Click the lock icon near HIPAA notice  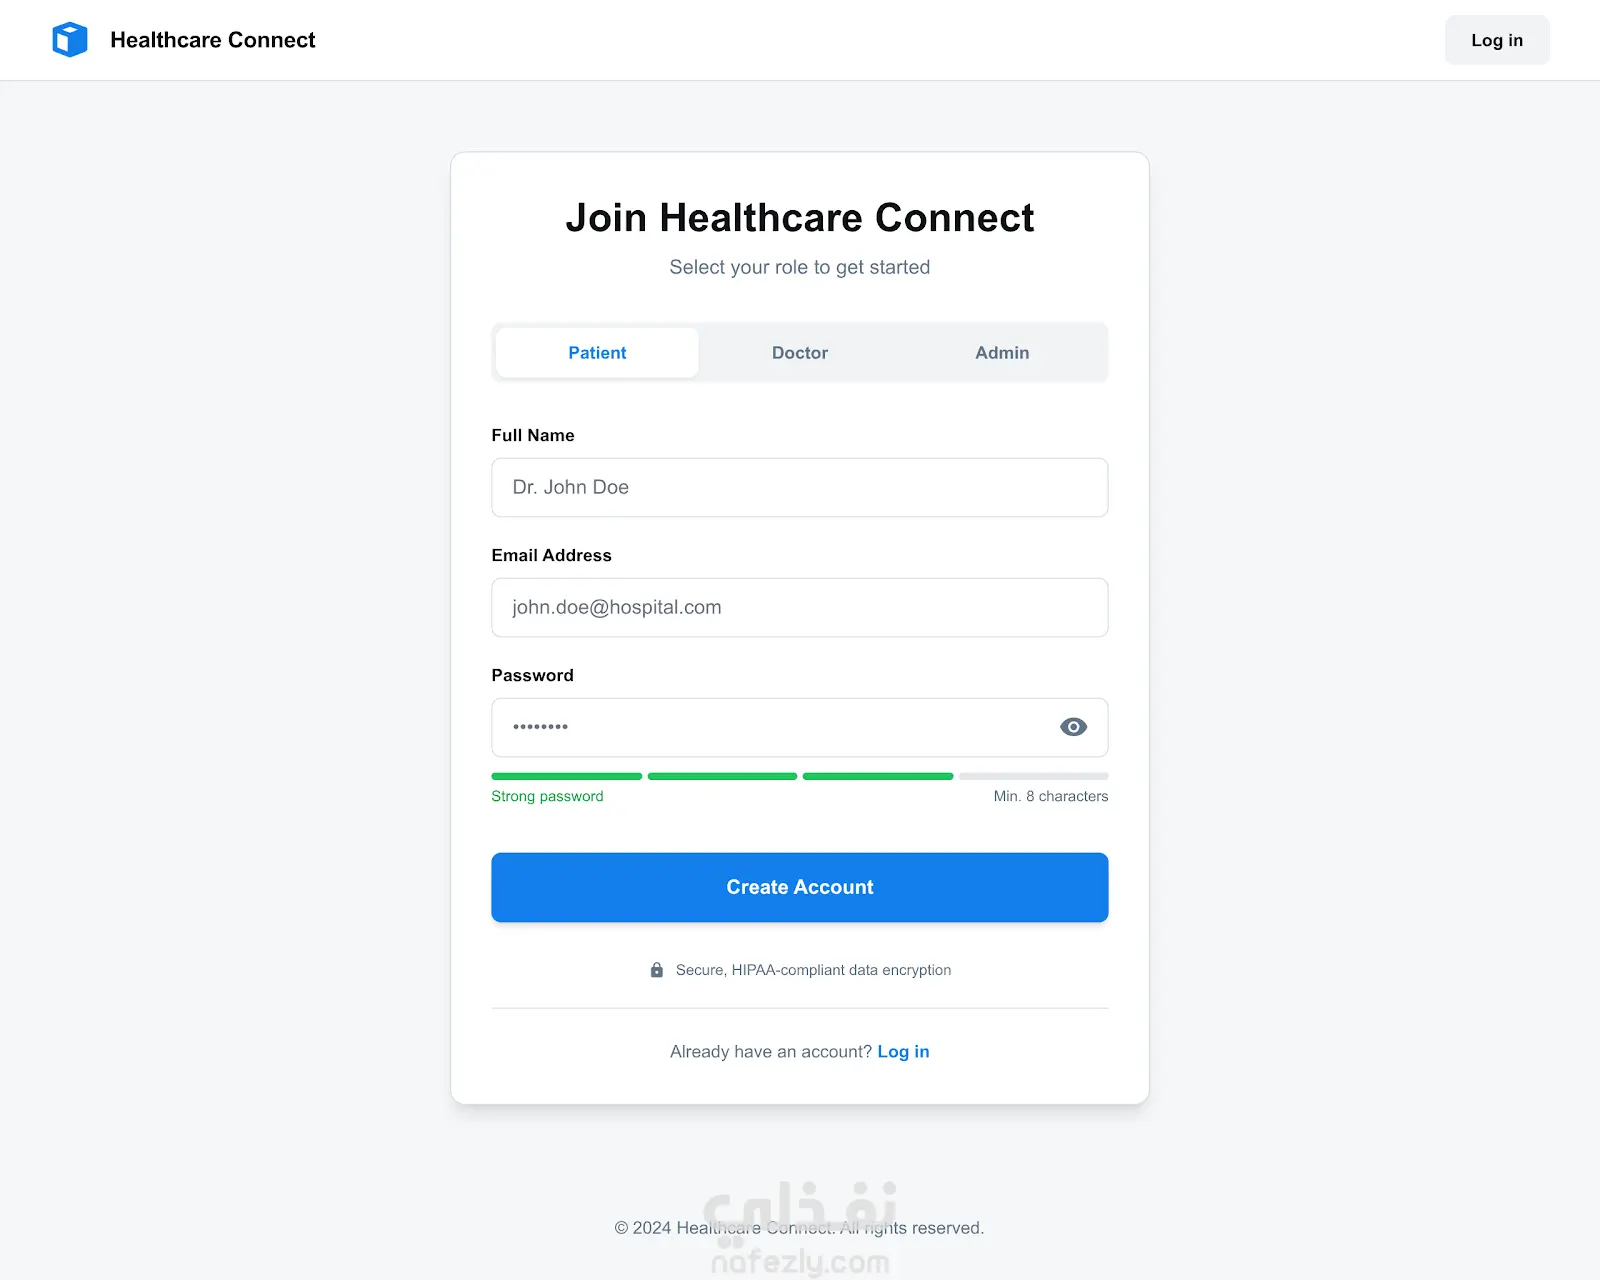657,970
